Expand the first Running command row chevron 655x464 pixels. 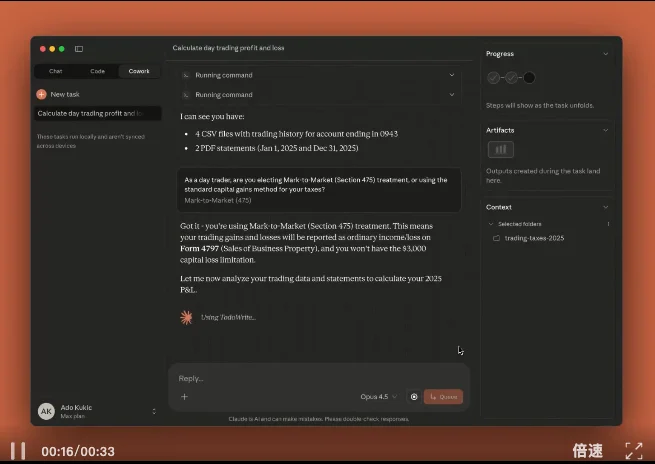click(x=451, y=75)
